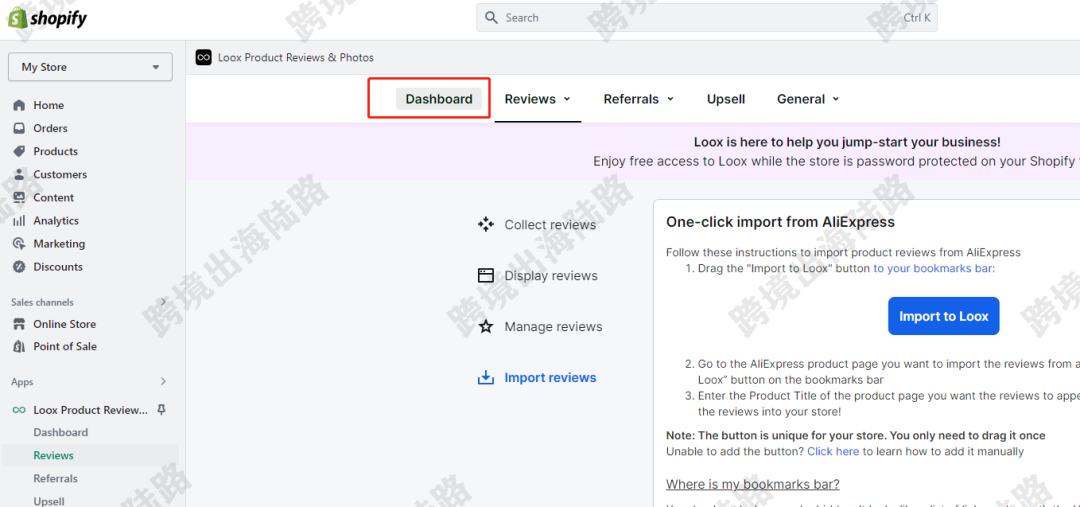This screenshot has width=1080, height=507.
Task: Open the General tab dropdown arrow
Action: 835,99
